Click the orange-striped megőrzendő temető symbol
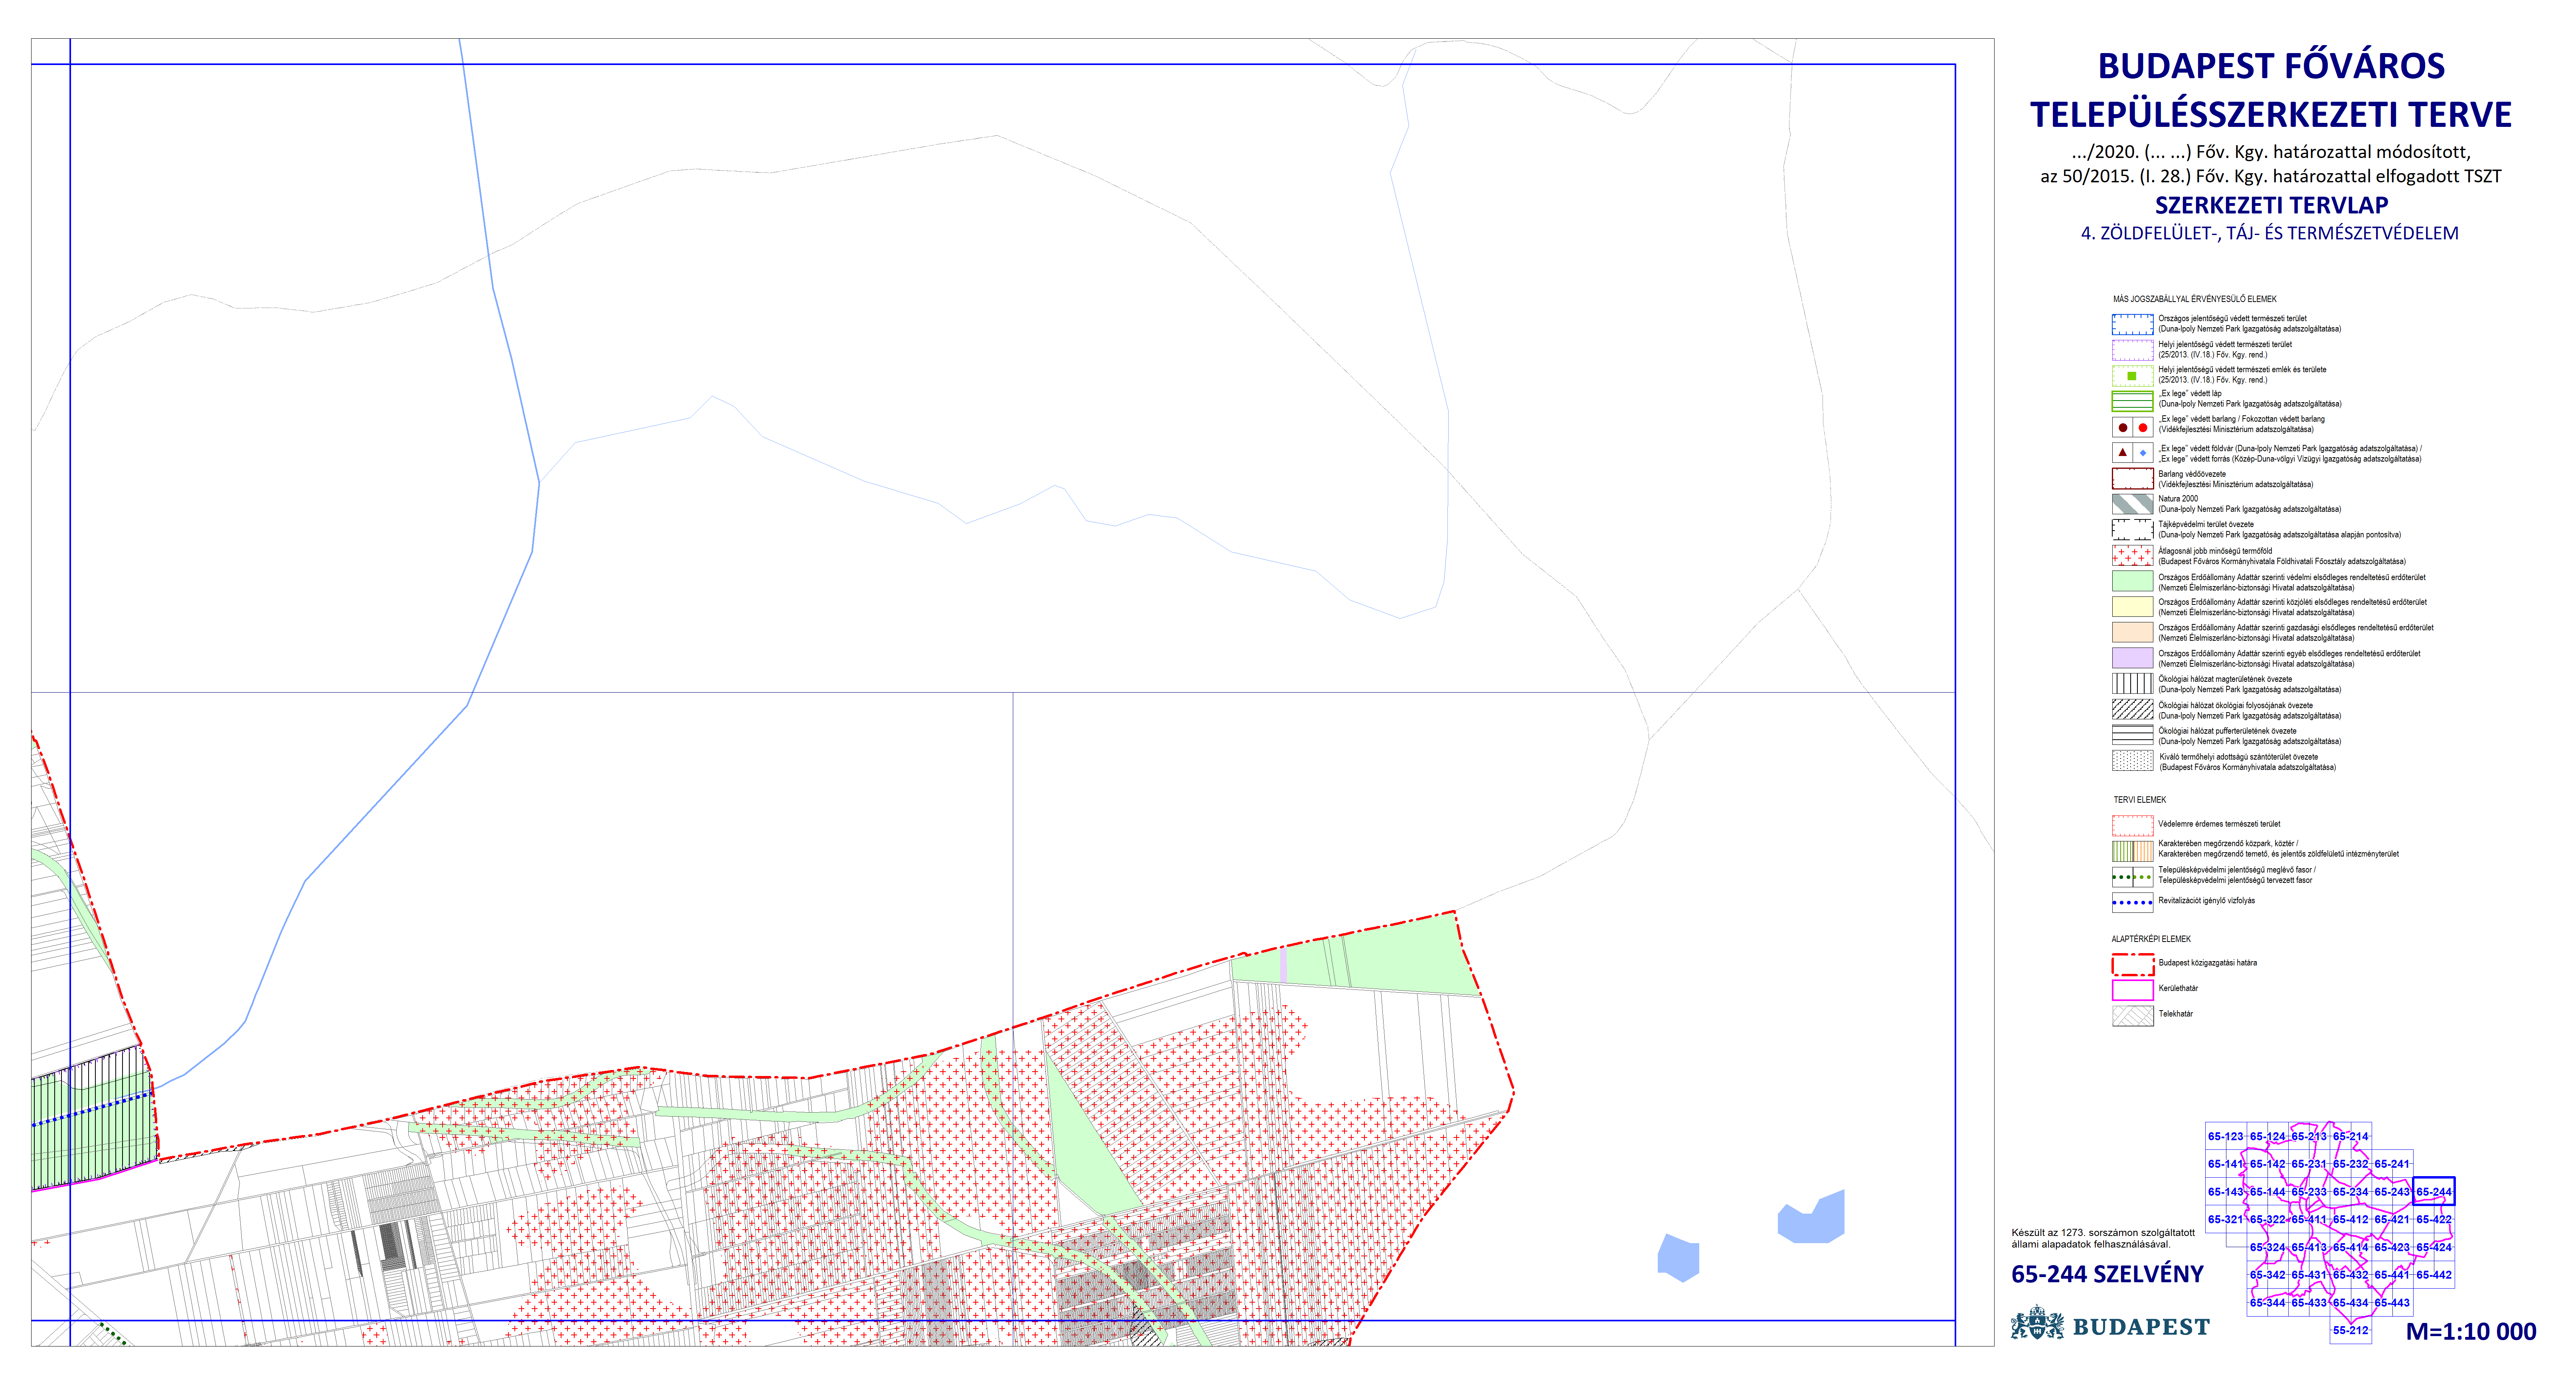 (x=2143, y=851)
